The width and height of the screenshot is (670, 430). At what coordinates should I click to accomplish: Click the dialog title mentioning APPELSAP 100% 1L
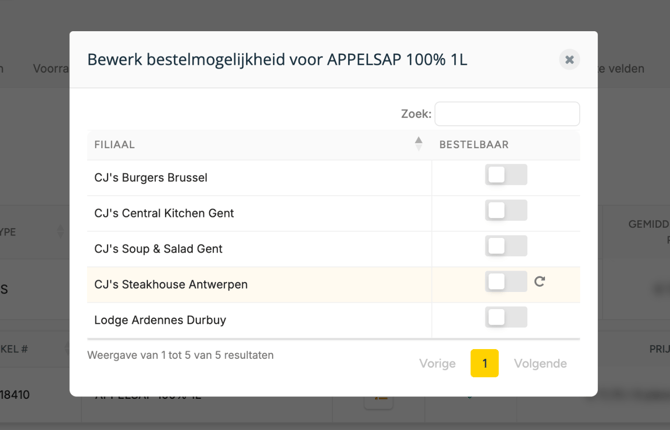(x=277, y=59)
